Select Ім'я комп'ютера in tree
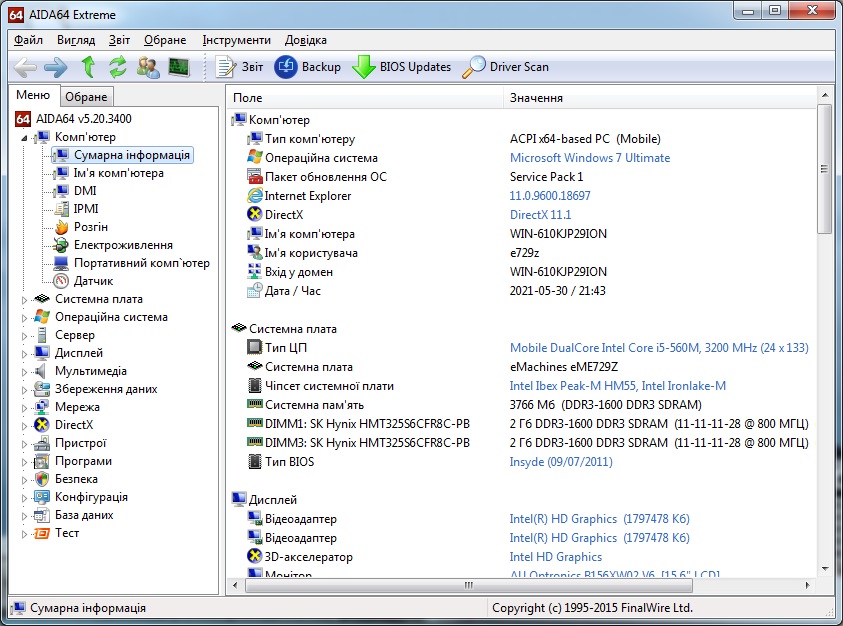 pos(118,173)
